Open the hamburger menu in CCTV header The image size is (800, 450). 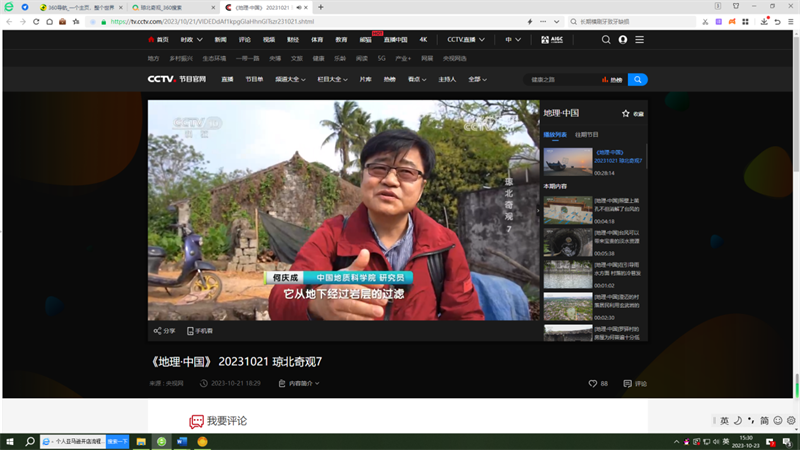640,40
